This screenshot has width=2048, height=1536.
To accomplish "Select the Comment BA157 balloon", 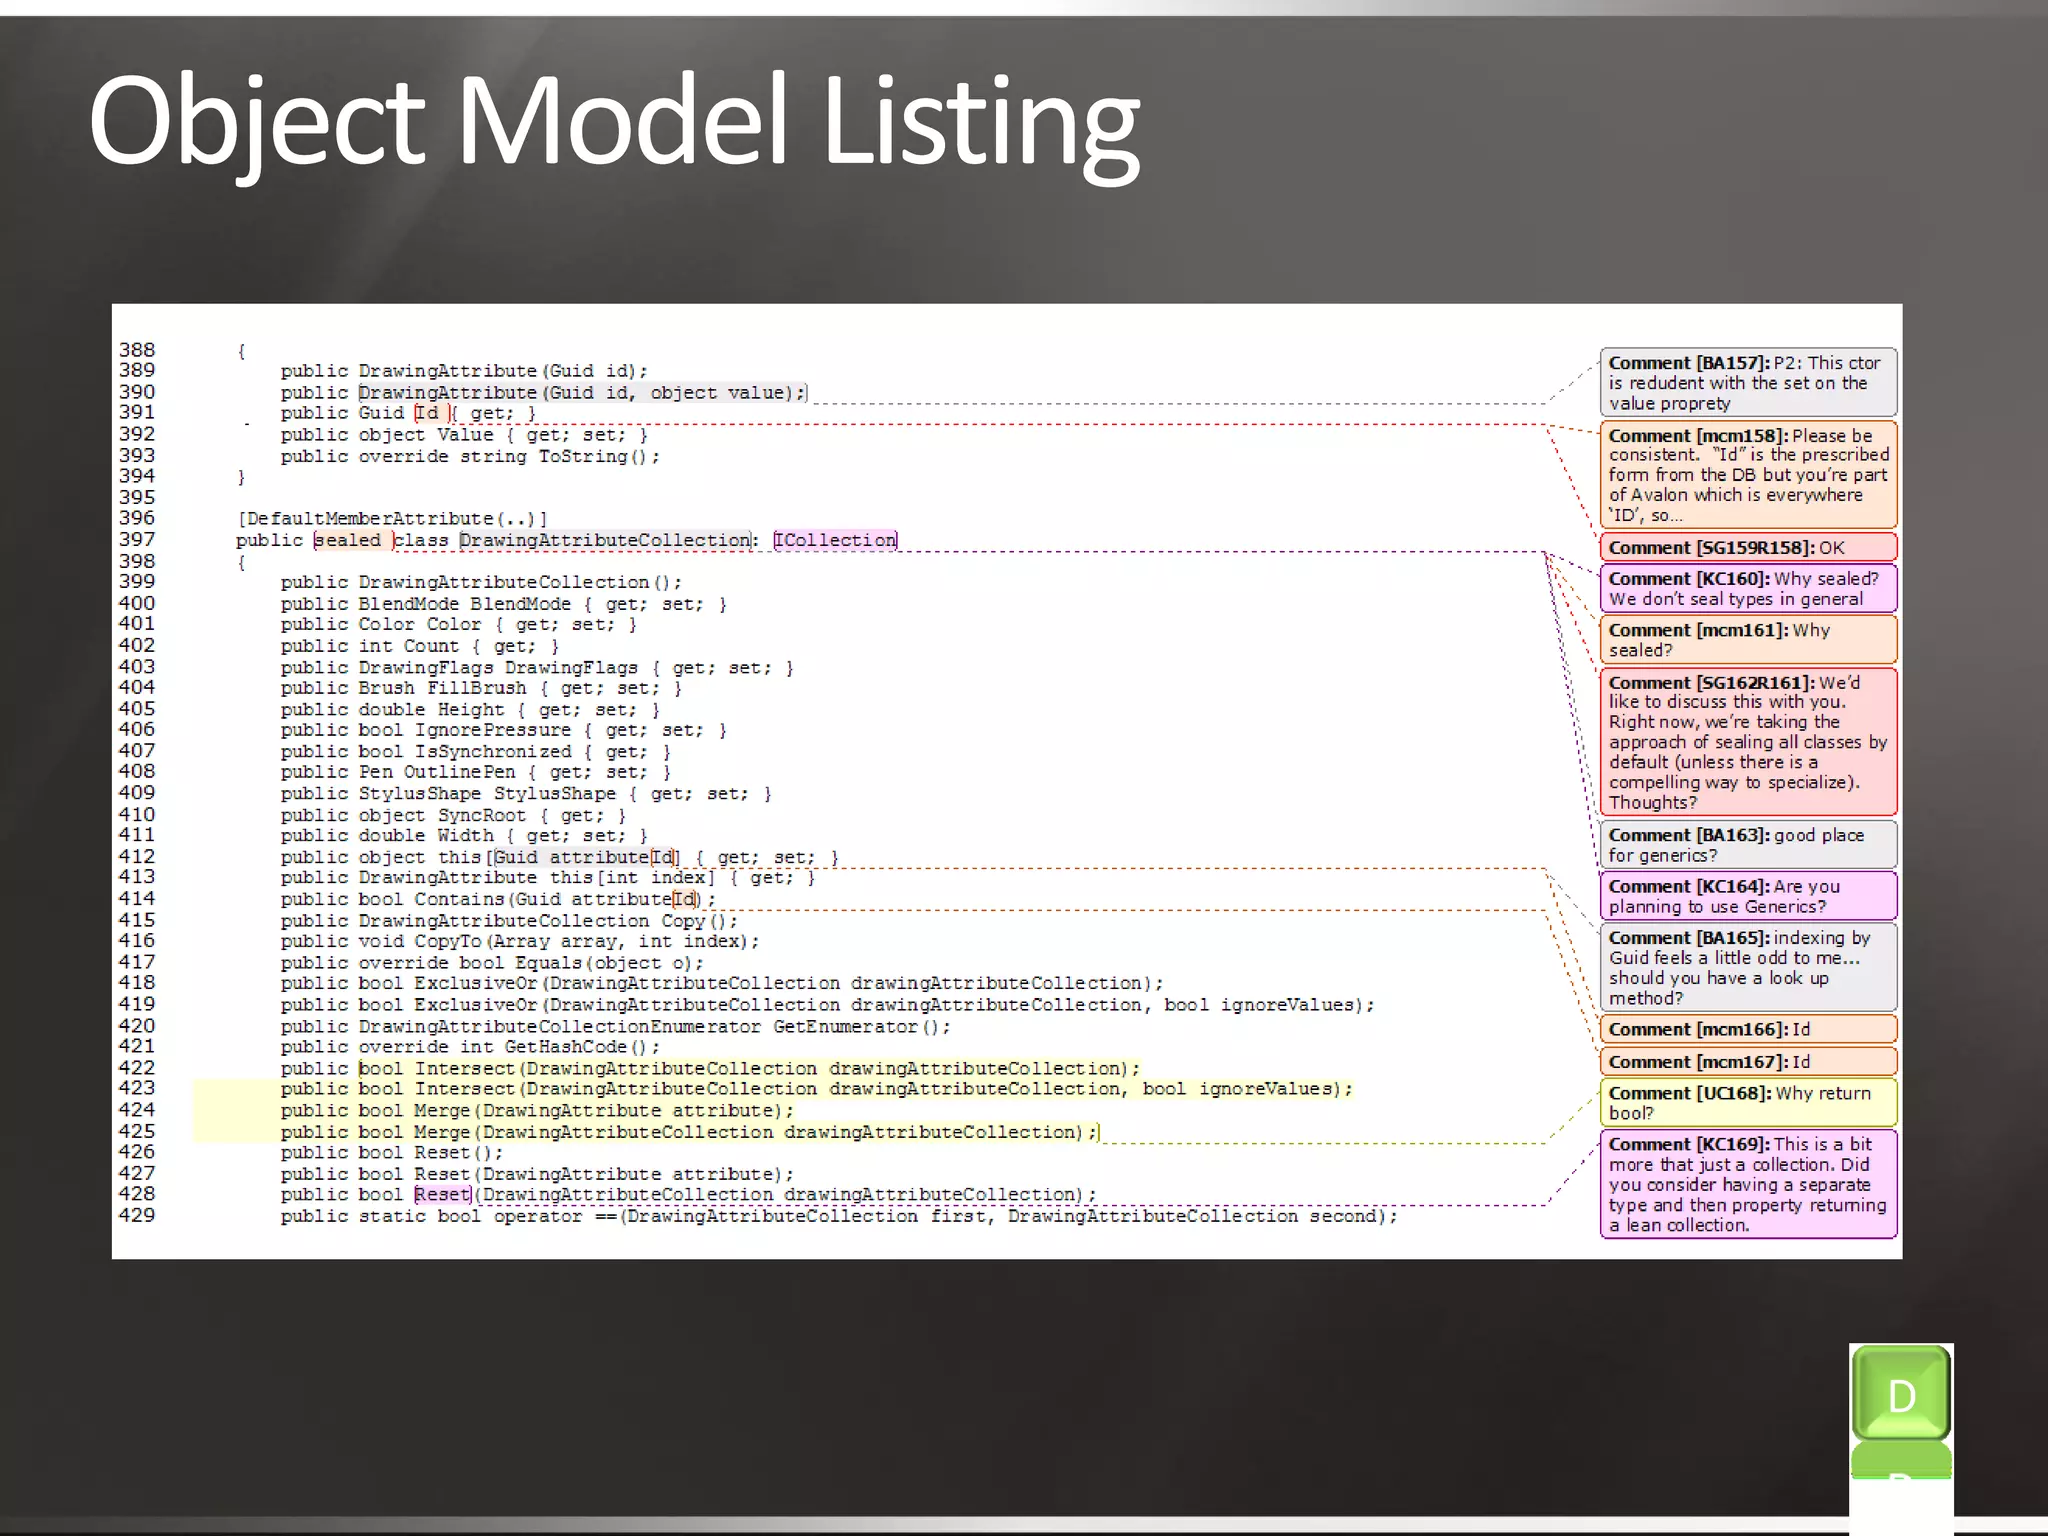I will [x=1747, y=383].
